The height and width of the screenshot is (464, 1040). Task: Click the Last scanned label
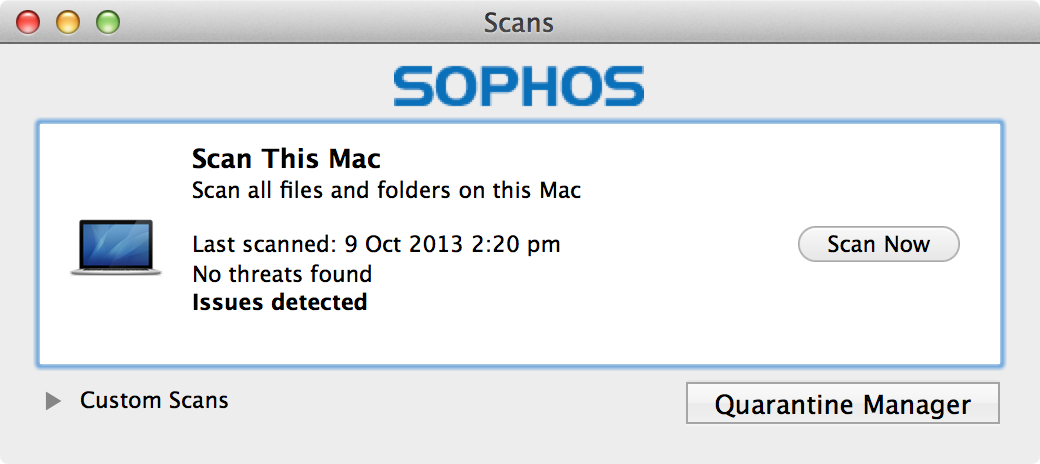[265, 244]
